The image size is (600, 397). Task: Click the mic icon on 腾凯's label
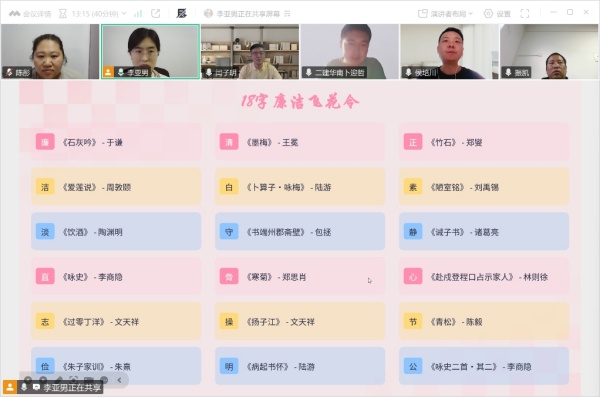508,72
